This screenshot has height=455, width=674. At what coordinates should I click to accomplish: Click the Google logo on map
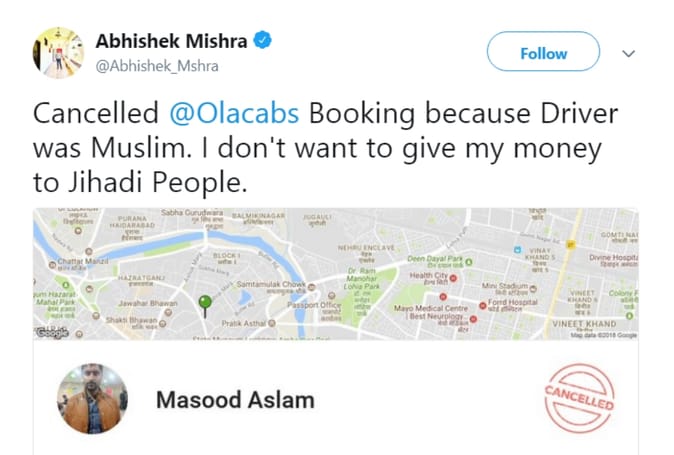click(52, 333)
